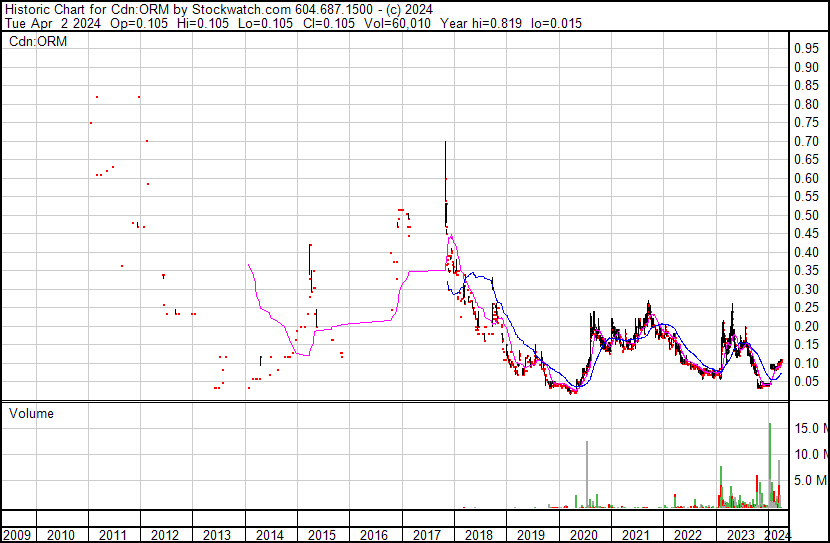Click the 2017 year label on the time axis
830x543 pixels.
pyautogui.click(x=427, y=535)
